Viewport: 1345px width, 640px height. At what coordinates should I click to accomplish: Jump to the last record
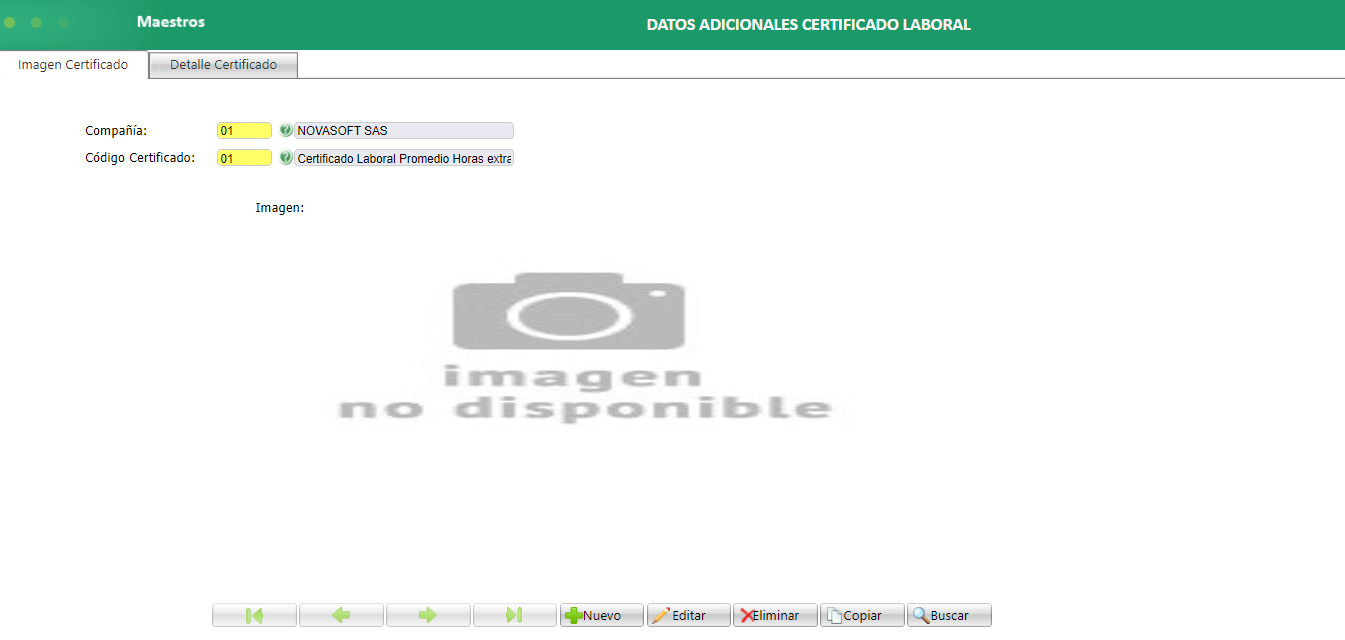pyautogui.click(x=515, y=614)
